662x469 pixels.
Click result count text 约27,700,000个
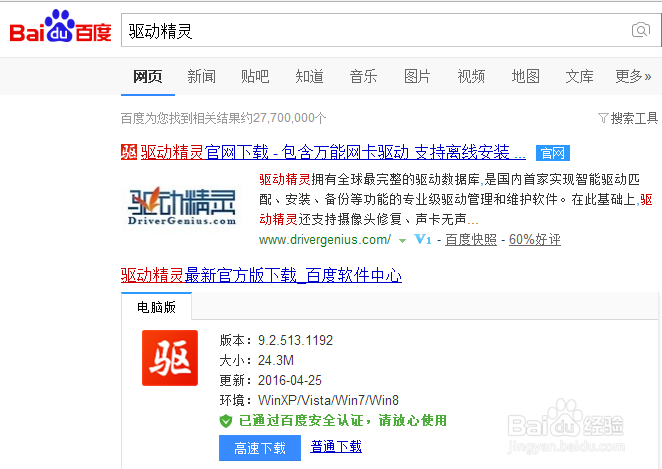point(285,118)
